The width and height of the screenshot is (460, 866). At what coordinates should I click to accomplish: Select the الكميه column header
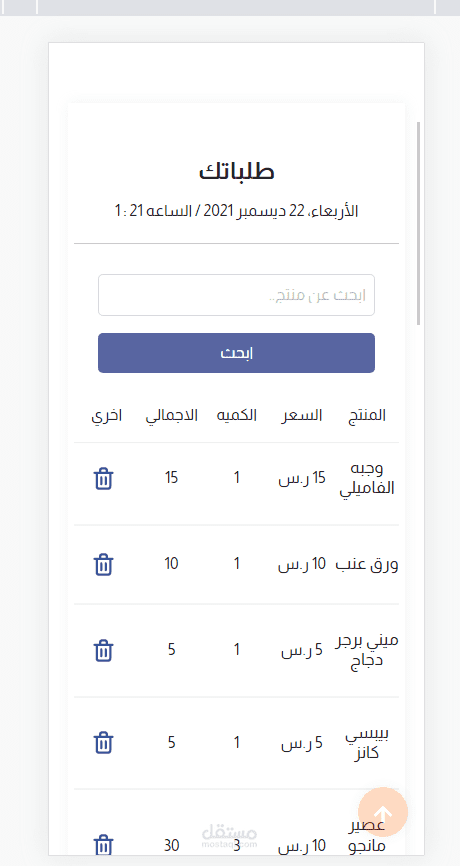click(x=236, y=416)
